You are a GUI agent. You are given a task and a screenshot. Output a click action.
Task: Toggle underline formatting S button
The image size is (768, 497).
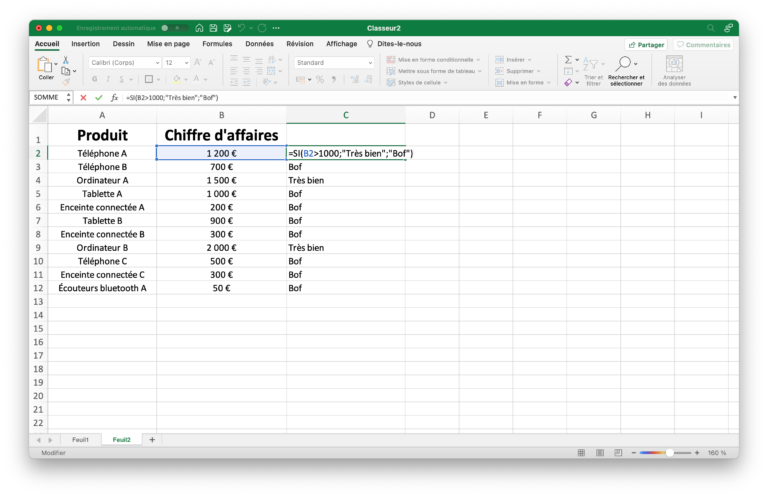[121, 79]
